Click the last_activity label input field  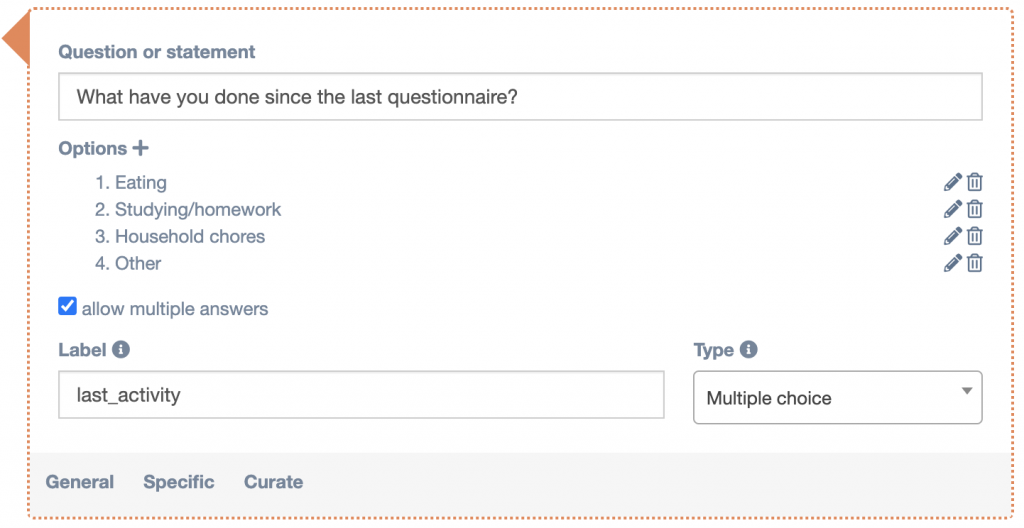click(x=361, y=395)
